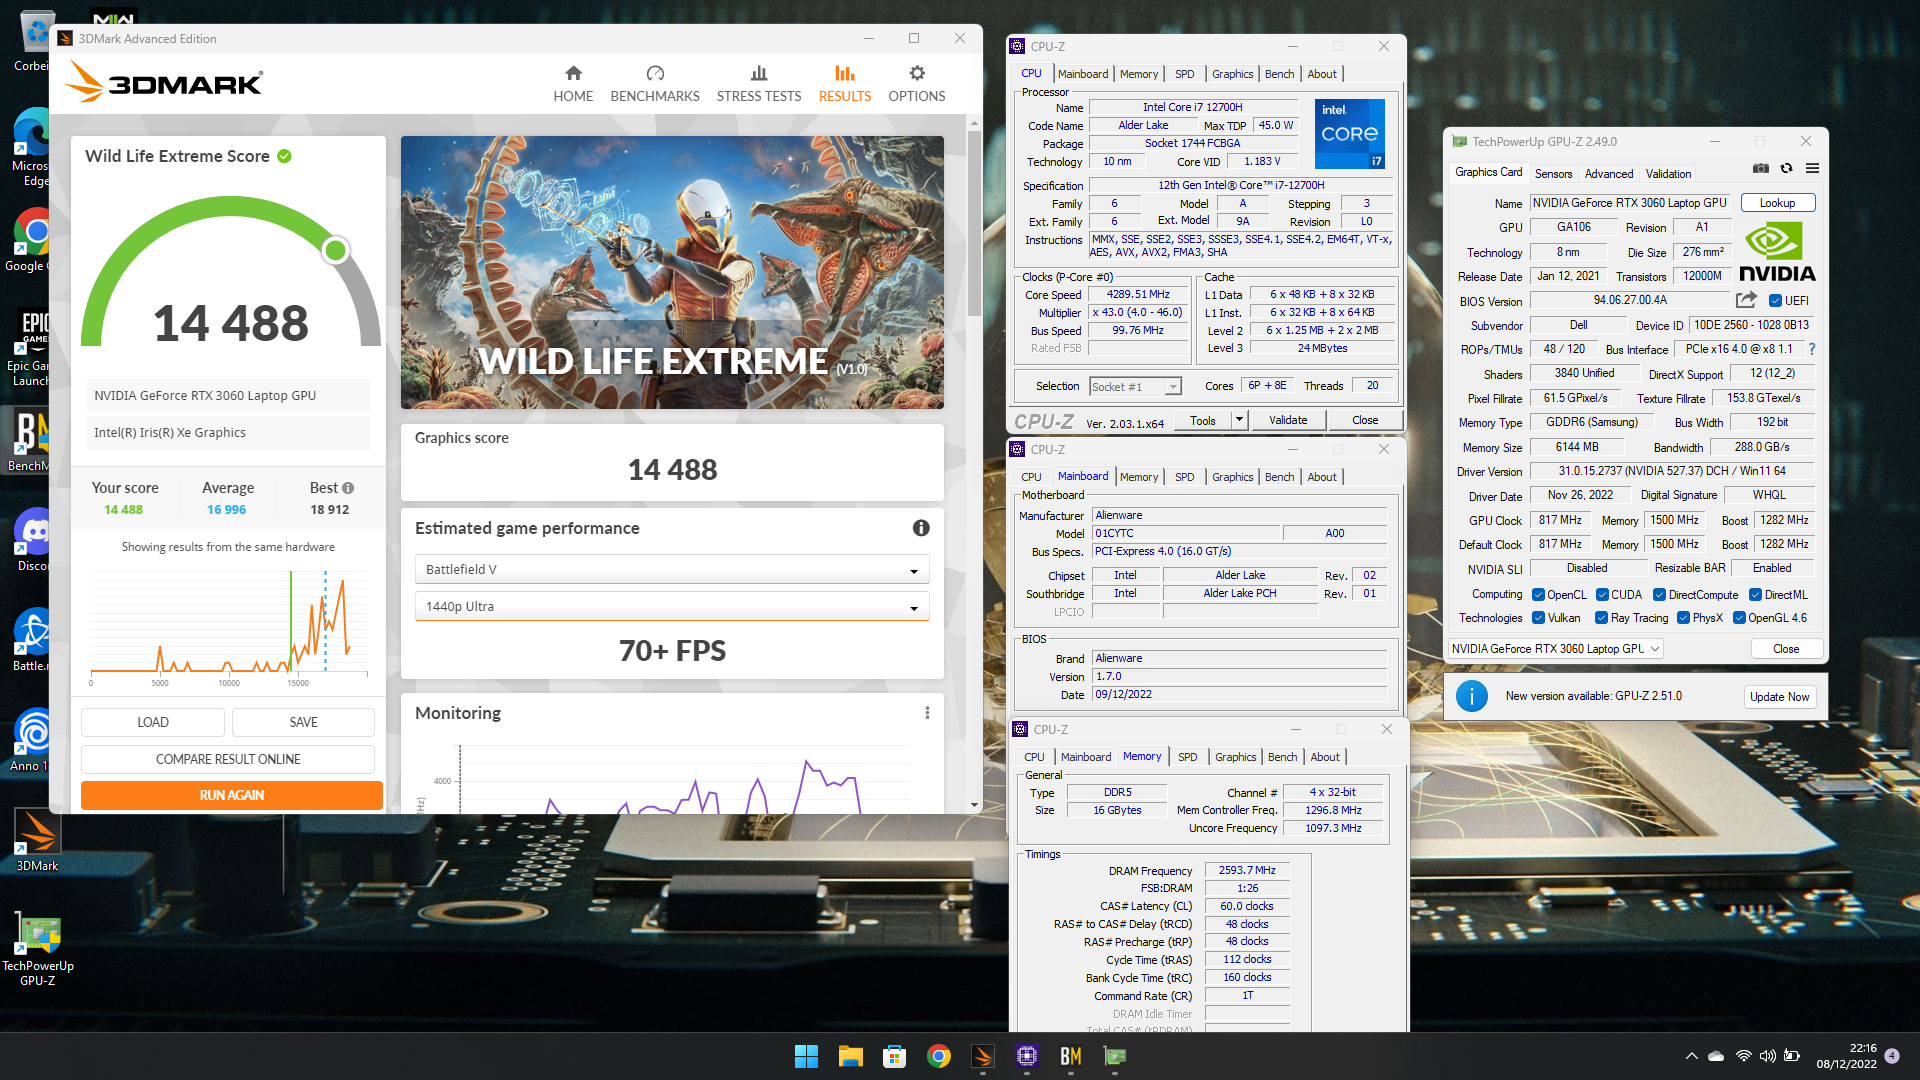This screenshot has height=1080, width=1920.
Task: Open the GPU-Z hamburger menu
Action: pos(1812,168)
